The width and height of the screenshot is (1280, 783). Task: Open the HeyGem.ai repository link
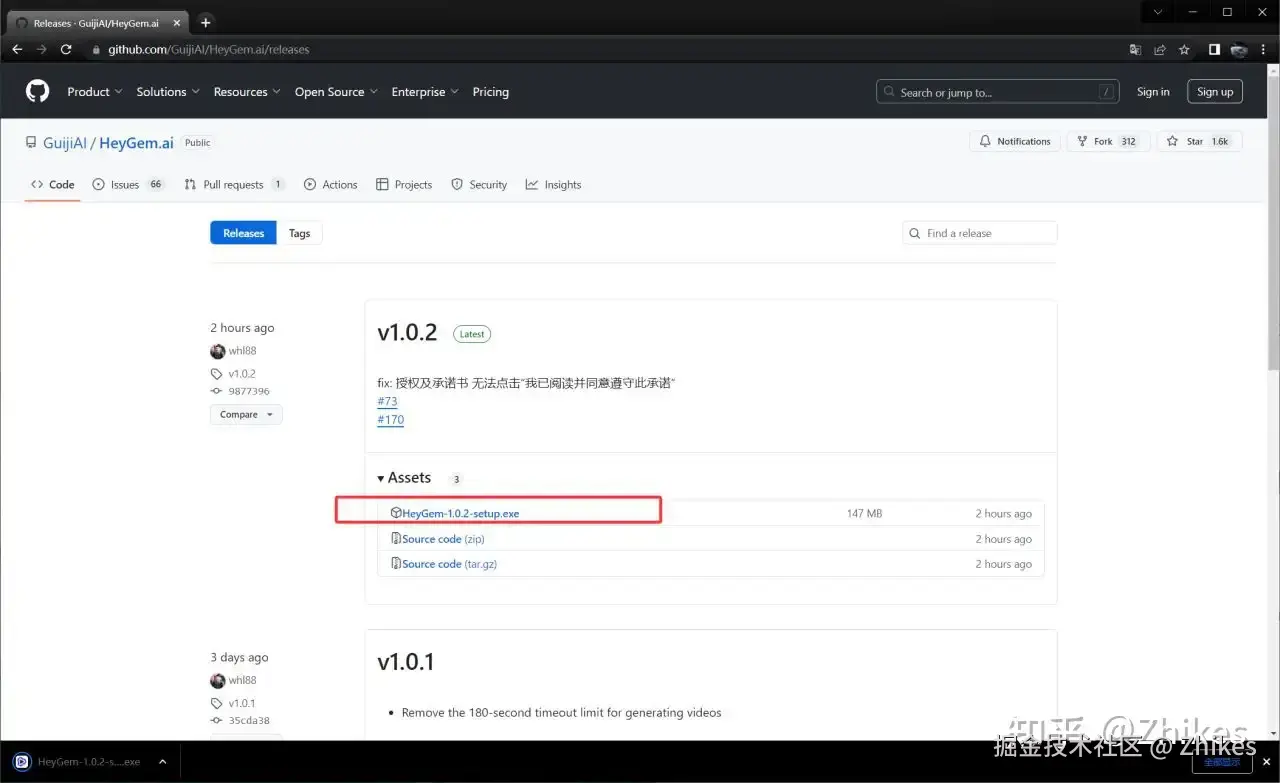(136, 143)
